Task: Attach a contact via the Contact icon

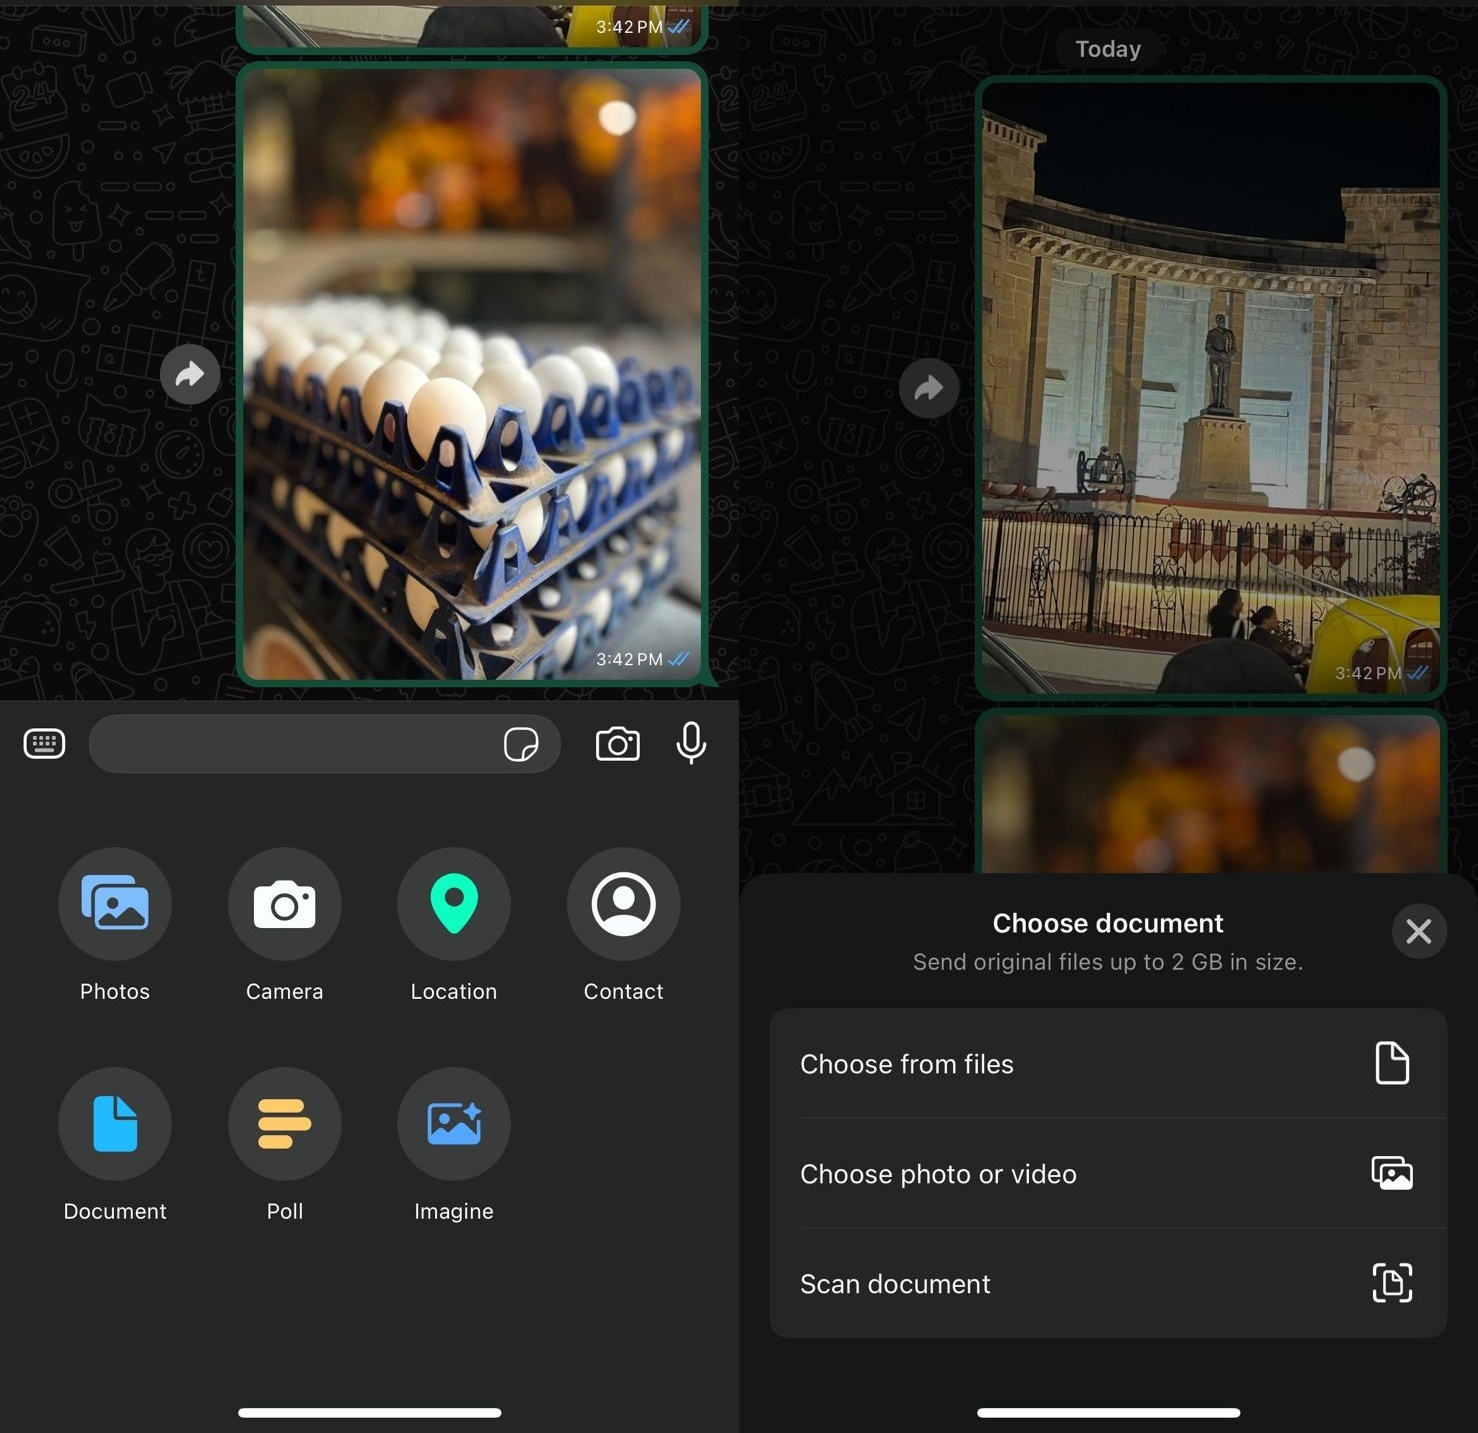Action: (623, 904)
